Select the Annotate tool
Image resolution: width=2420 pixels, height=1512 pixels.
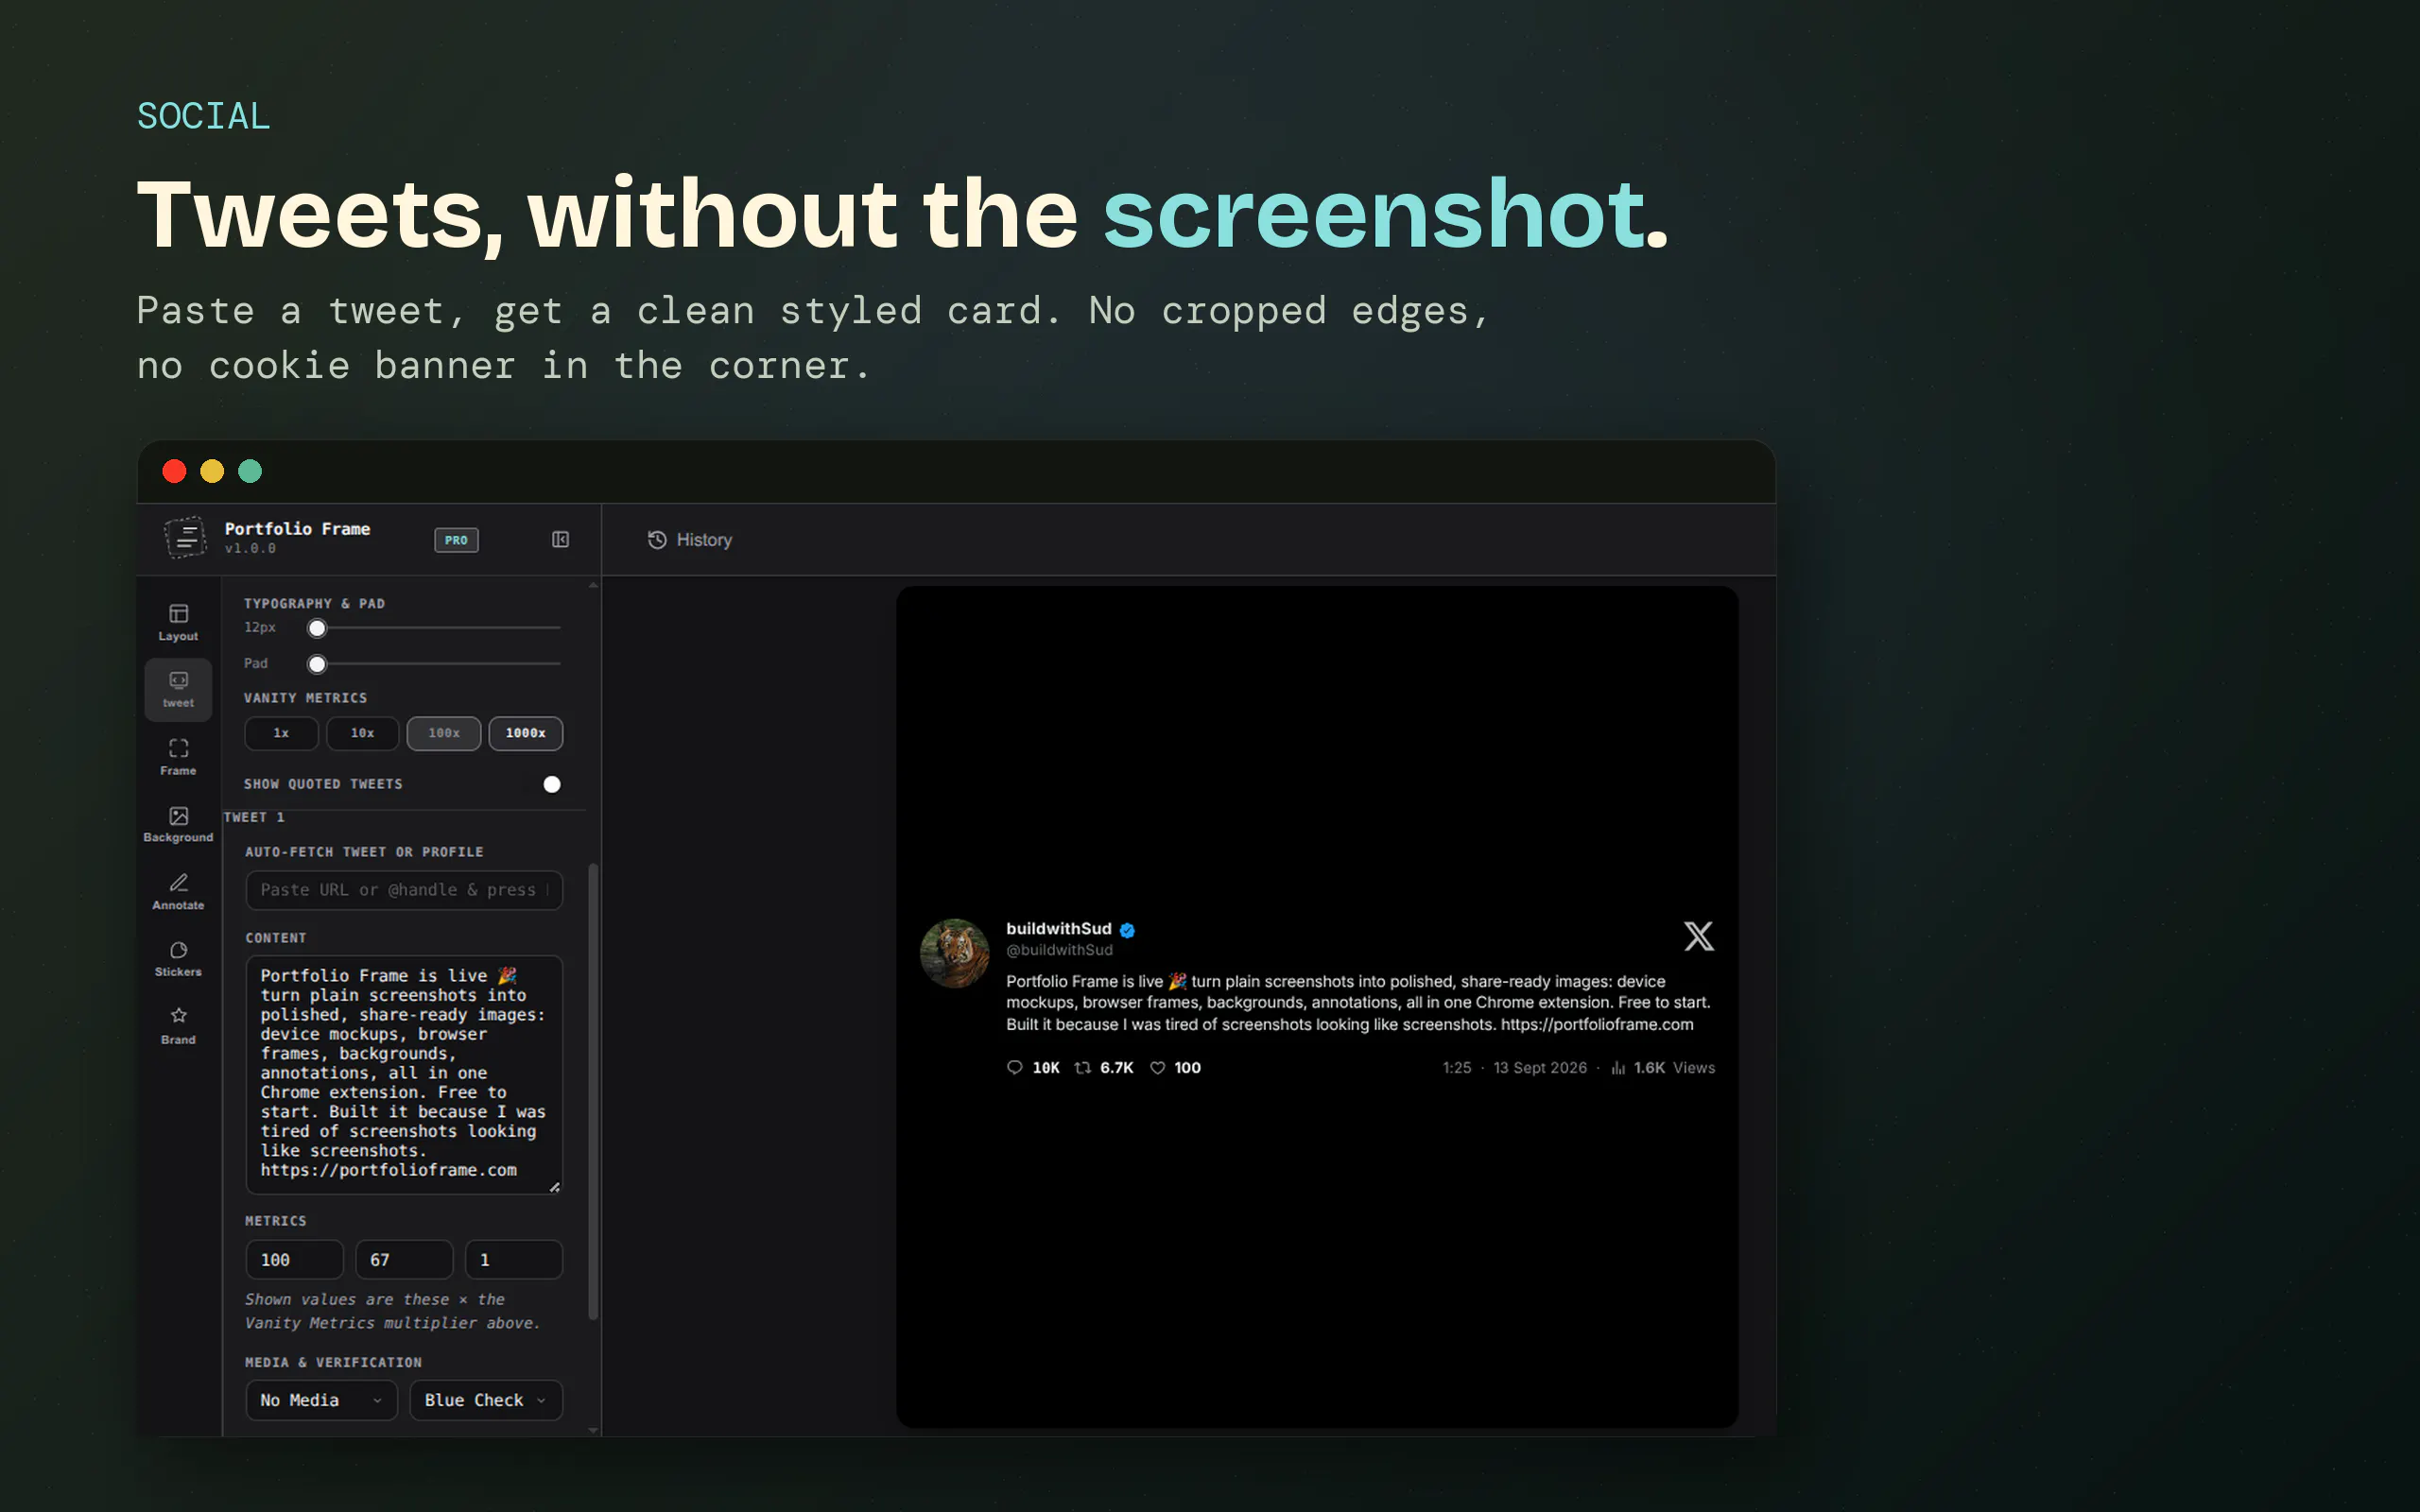click(178, 891)
